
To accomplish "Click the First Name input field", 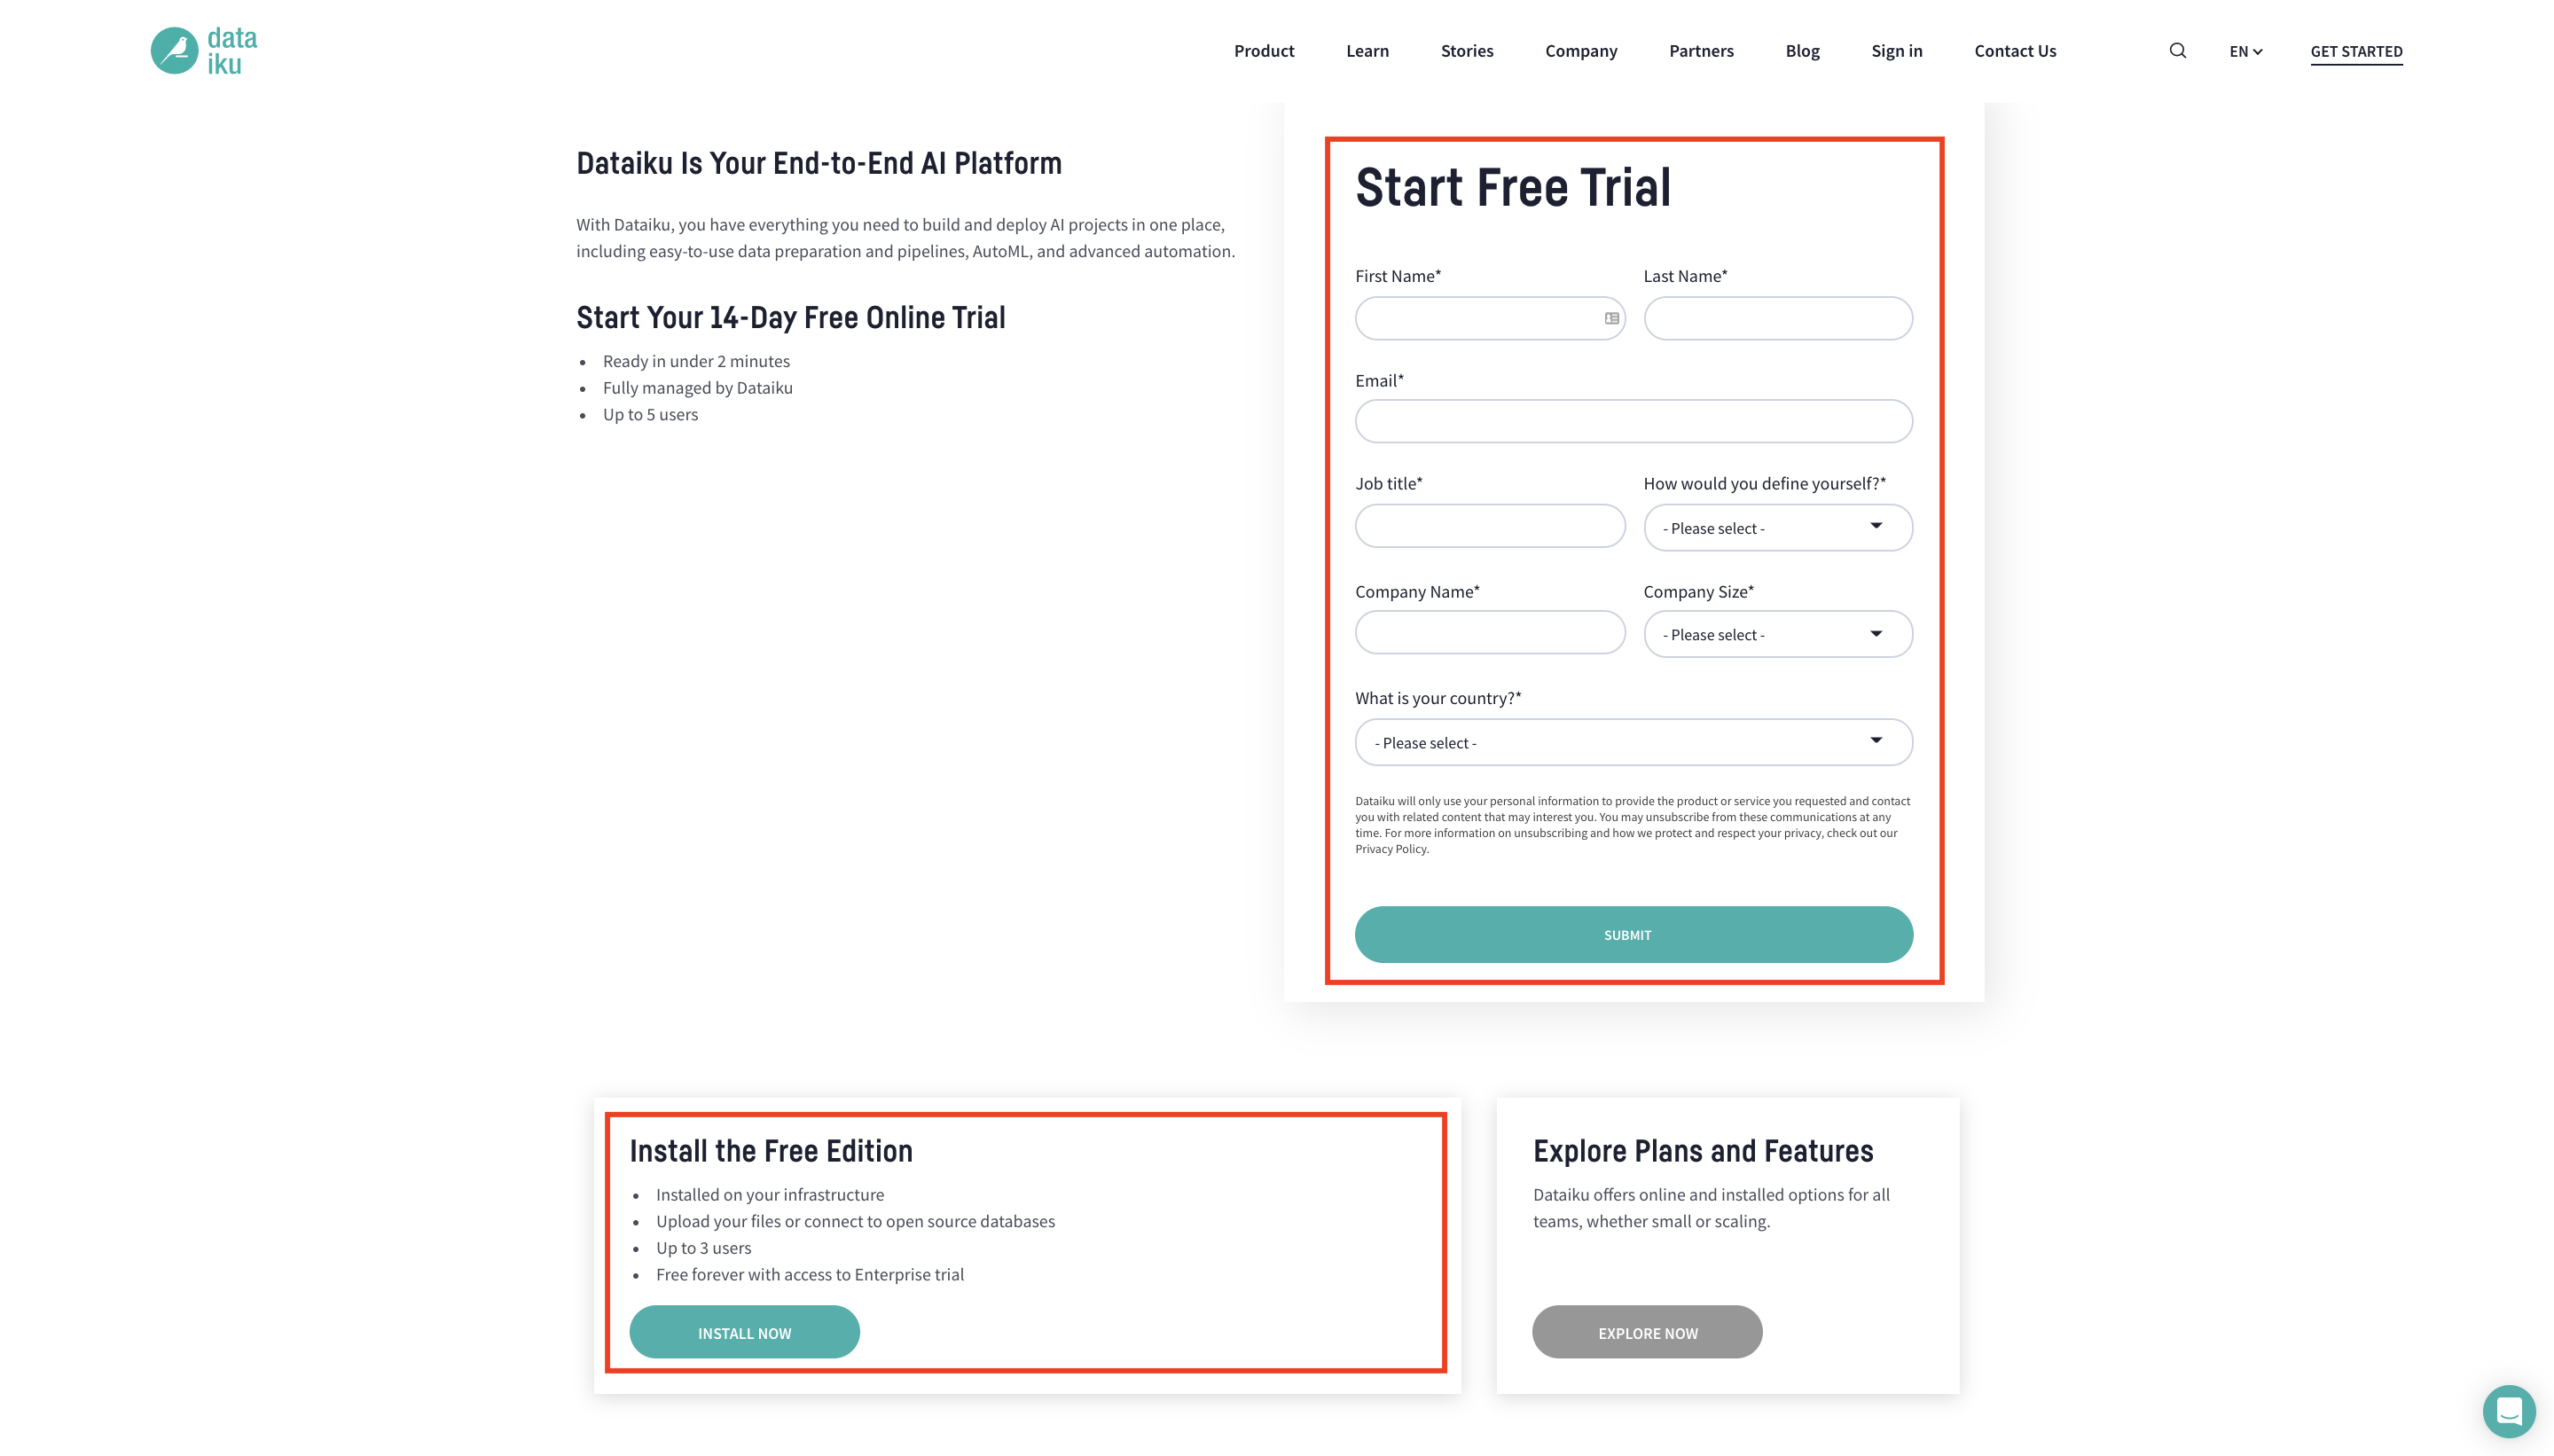I will pos(1489,317).
